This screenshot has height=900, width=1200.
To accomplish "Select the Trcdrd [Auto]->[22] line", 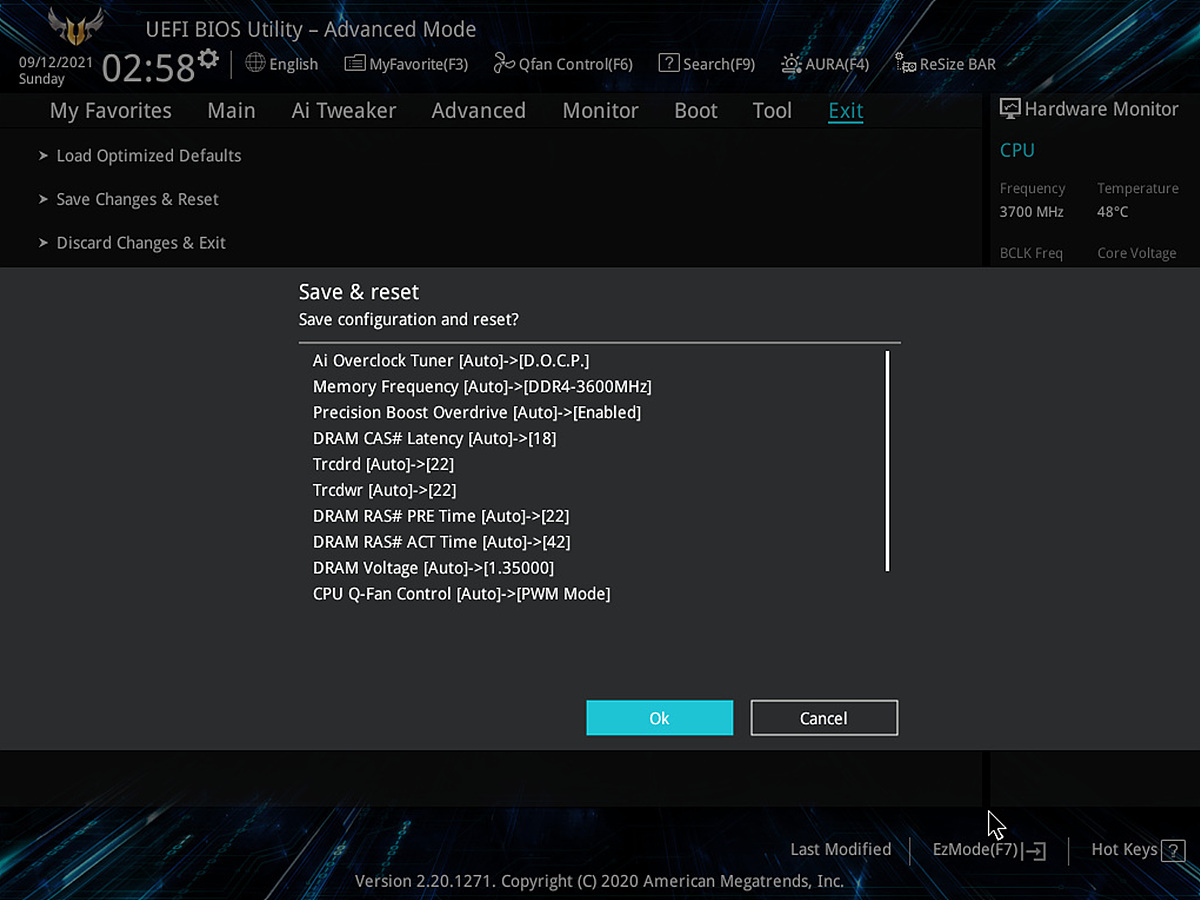I will [384, 464].
